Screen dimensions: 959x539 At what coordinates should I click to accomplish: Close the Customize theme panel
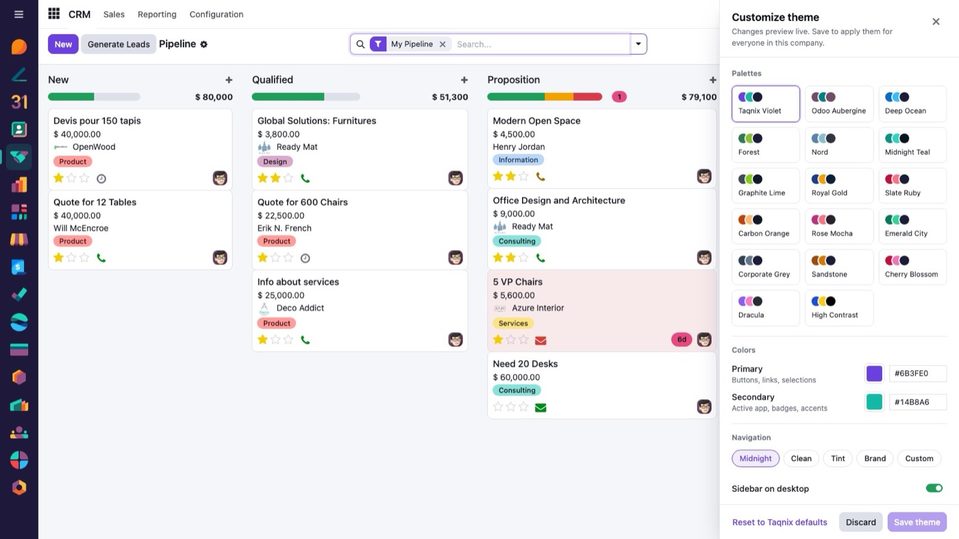936,21
